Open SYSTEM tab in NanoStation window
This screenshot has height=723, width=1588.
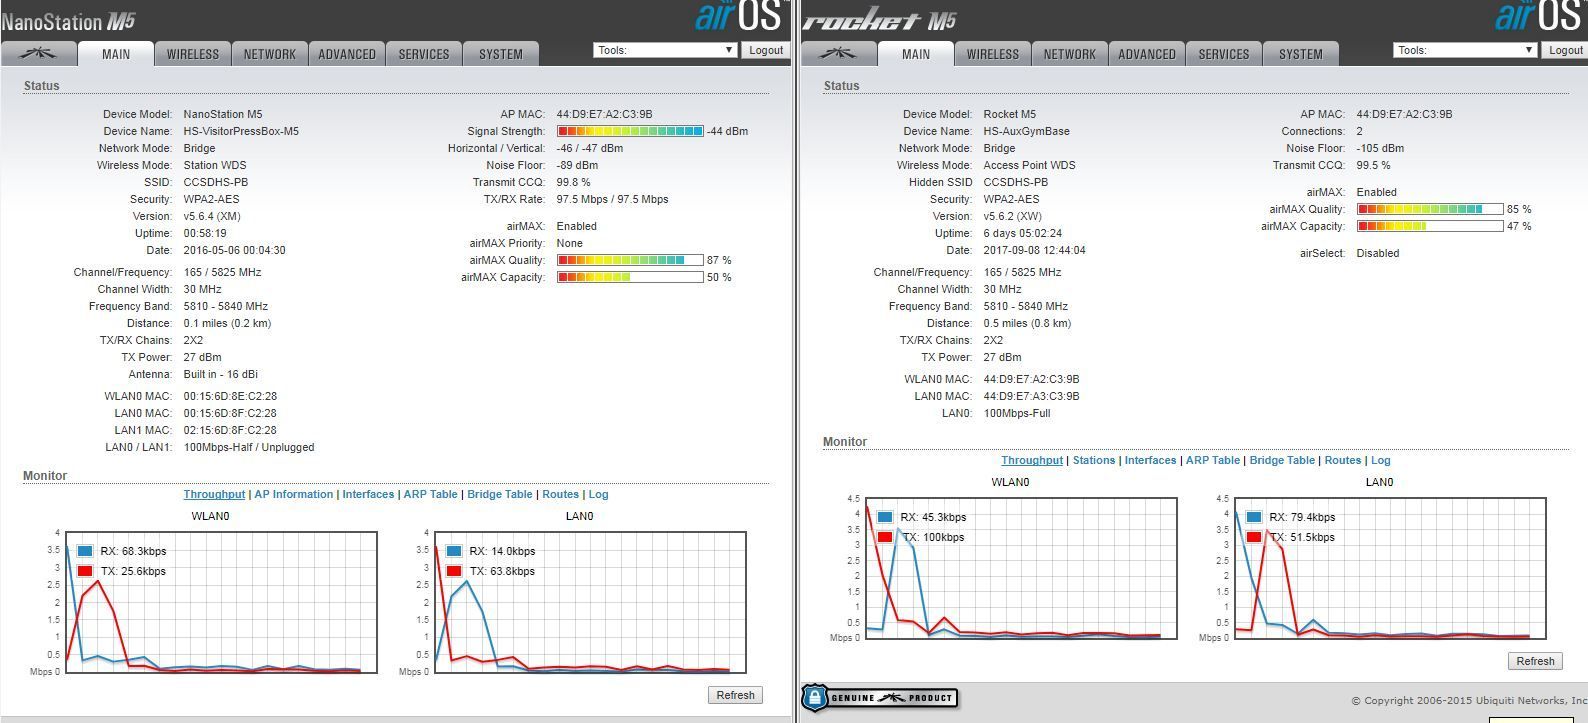click(501, 54)
